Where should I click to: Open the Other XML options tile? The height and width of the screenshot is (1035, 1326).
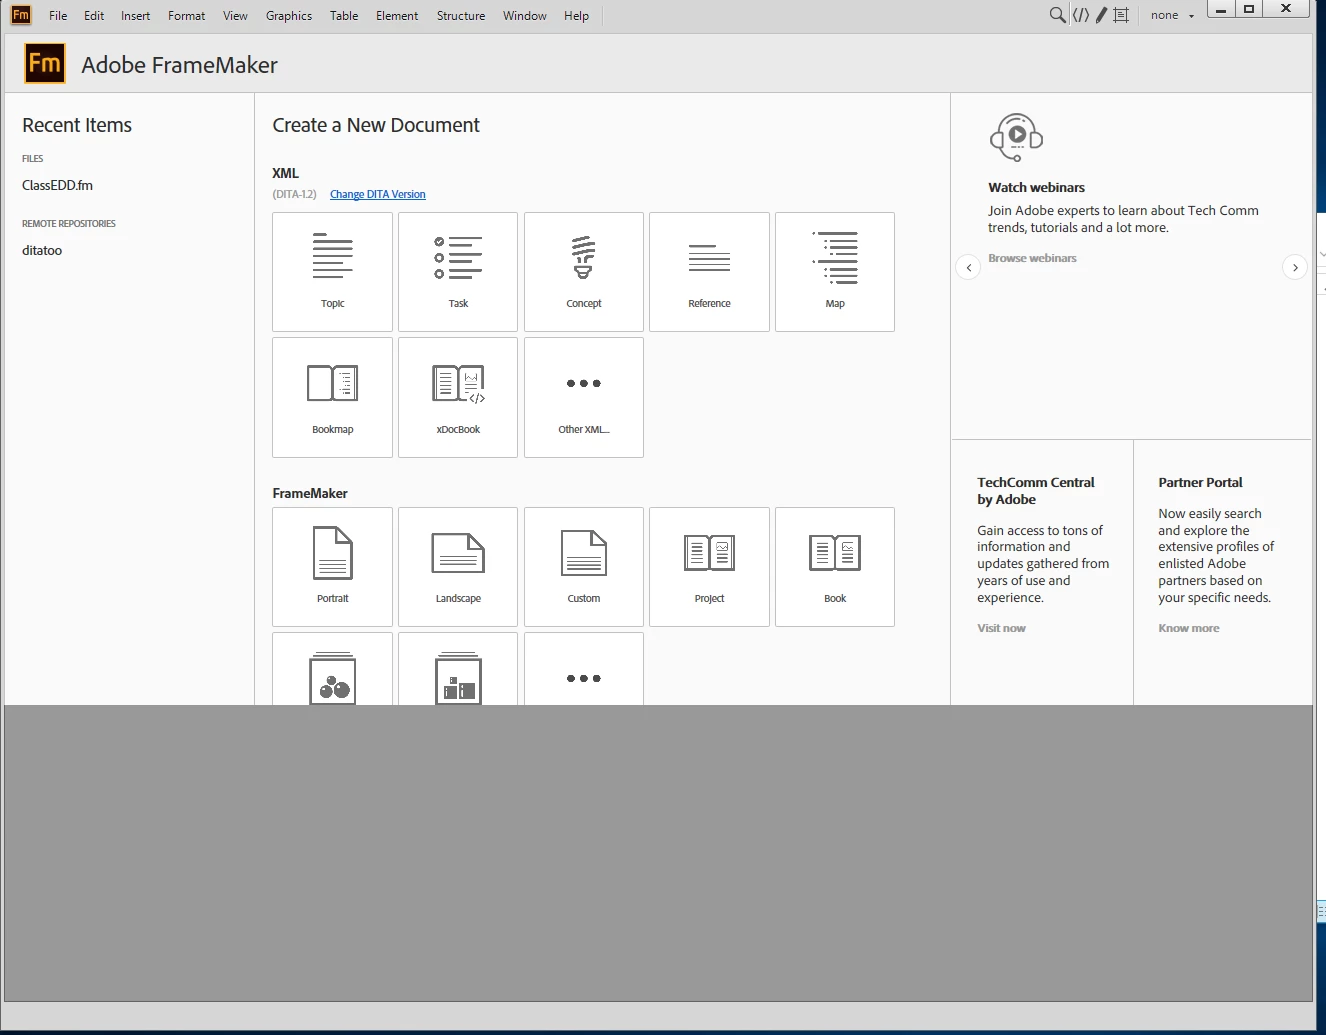pos(584,397)
